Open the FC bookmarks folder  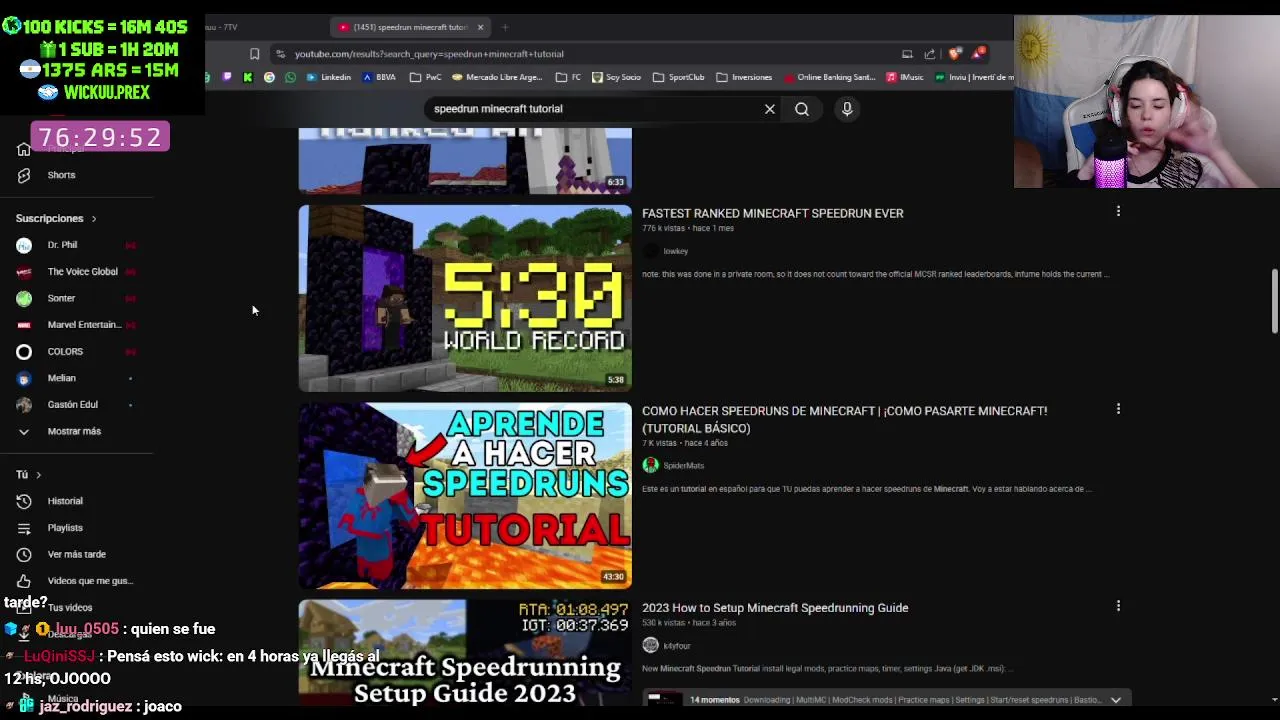click(x=568, y=77)
